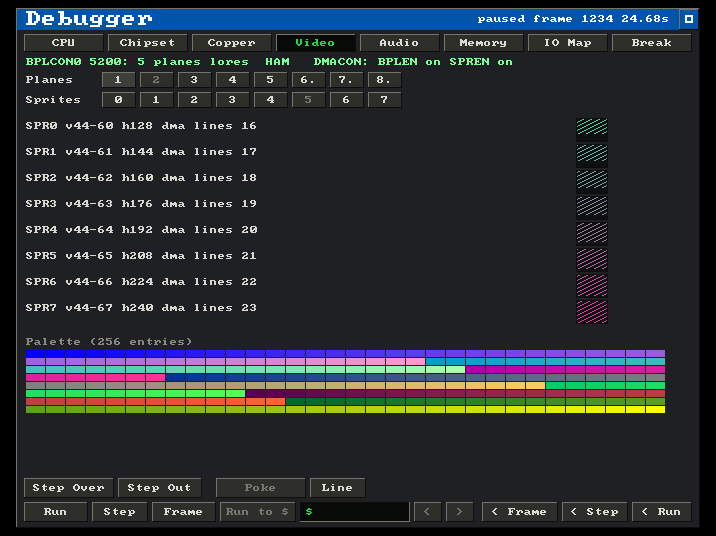The image size is (716, 536).
Task: Pick the first hot pink palette swatch
Action: (35, 378)
